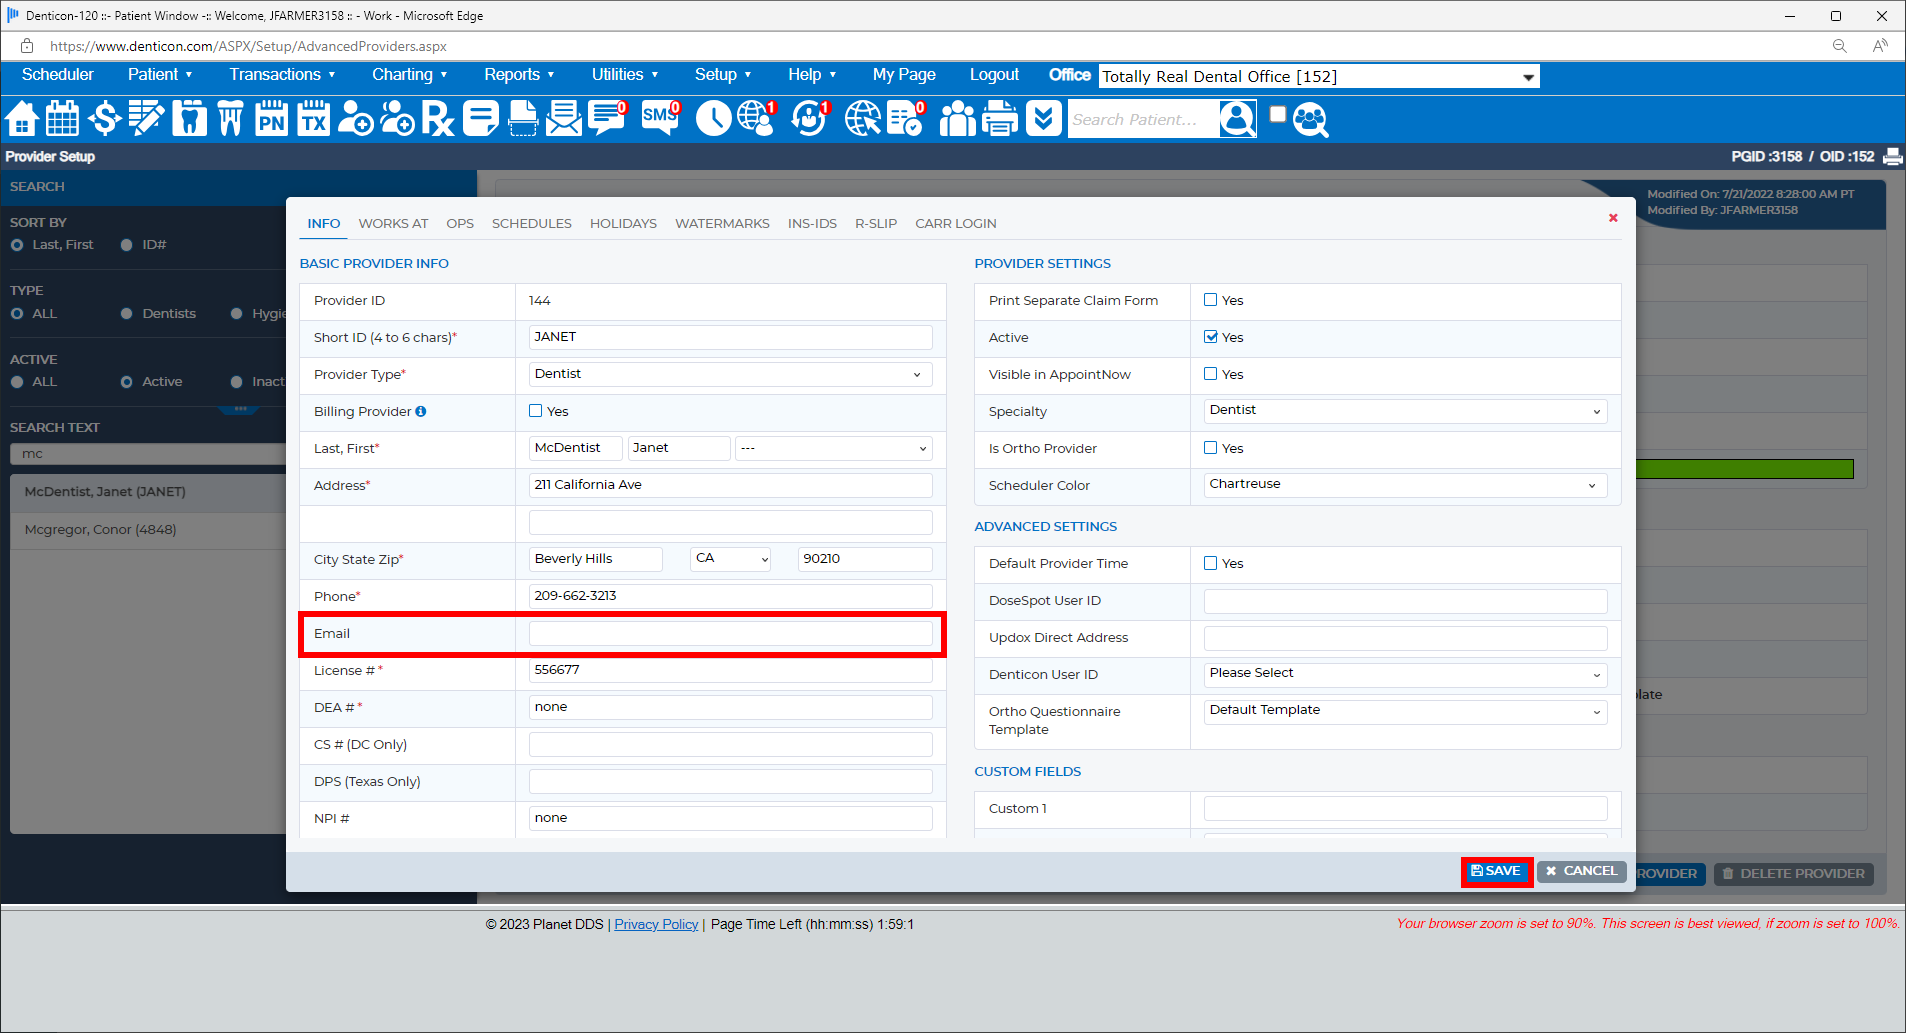The width and height of the screenshot is (1906, 1033).
Task: Open the Scheduler calendar icon
Action: pos(62,119)
